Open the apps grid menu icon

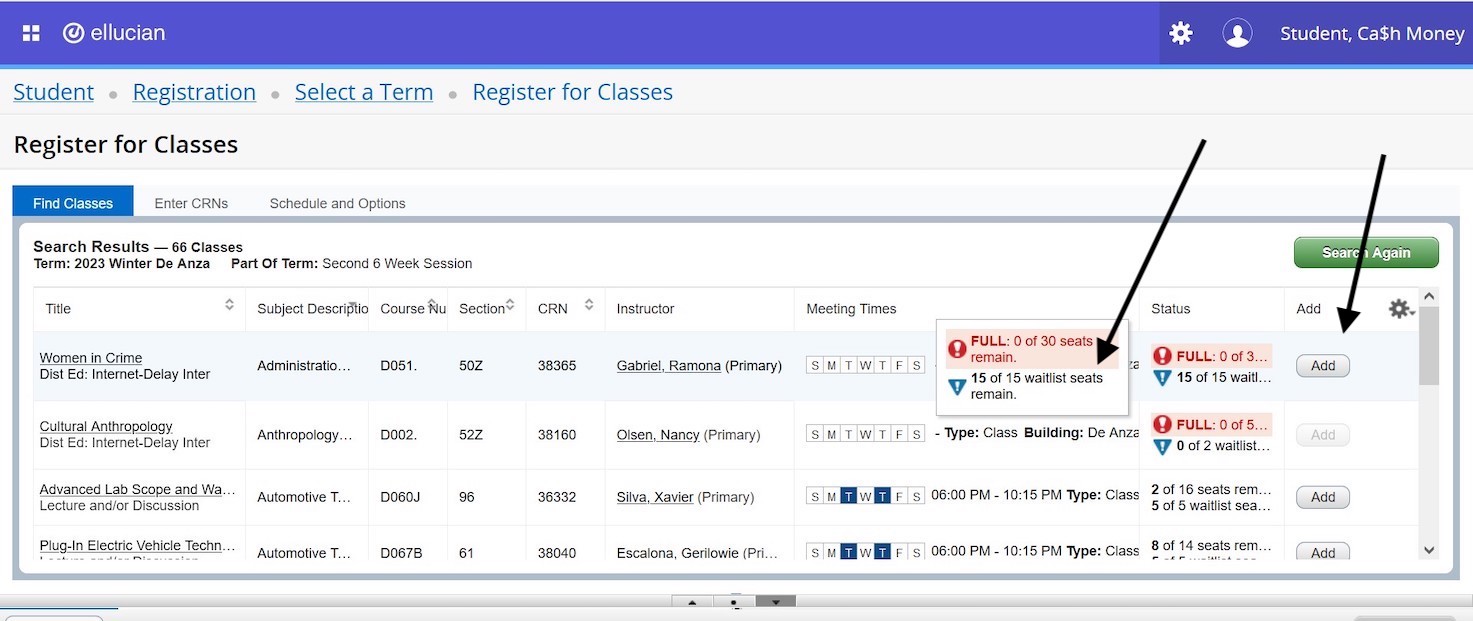pyautogui.click(x=31, y=33)
